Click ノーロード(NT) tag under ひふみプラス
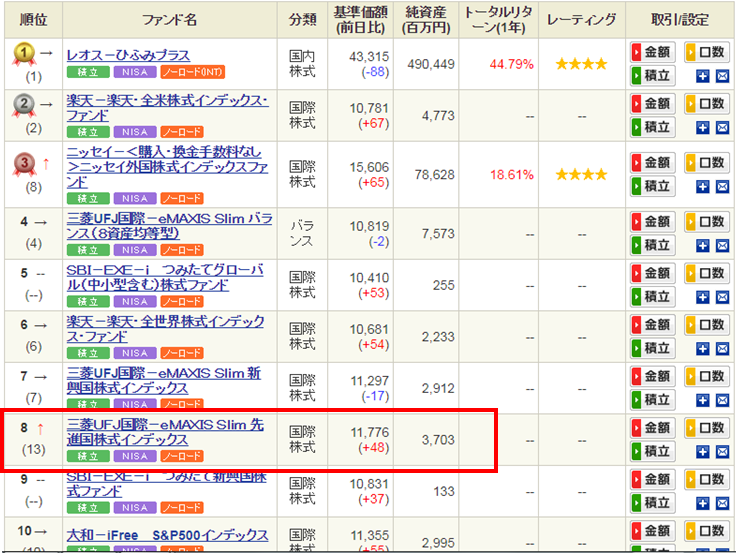 click(x=193, y=72)
